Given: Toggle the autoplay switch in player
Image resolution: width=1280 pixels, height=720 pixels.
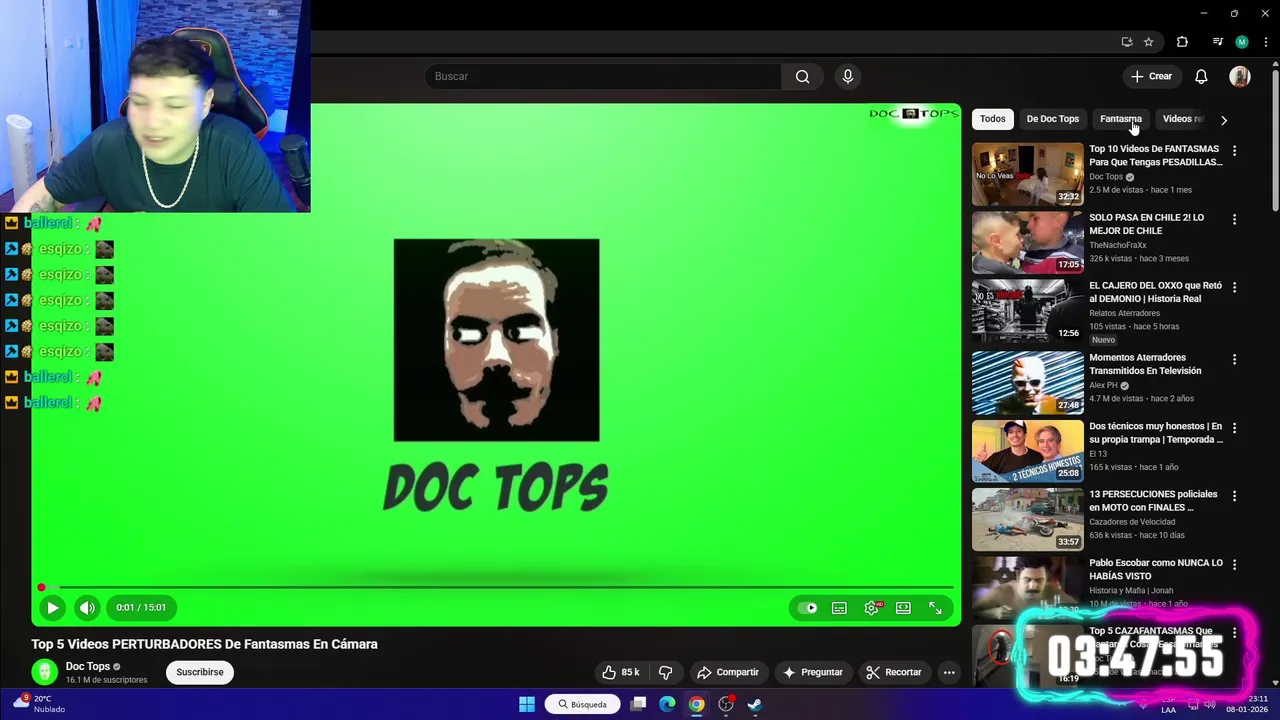Looking at the screenshot, I should tap(807, 608).
